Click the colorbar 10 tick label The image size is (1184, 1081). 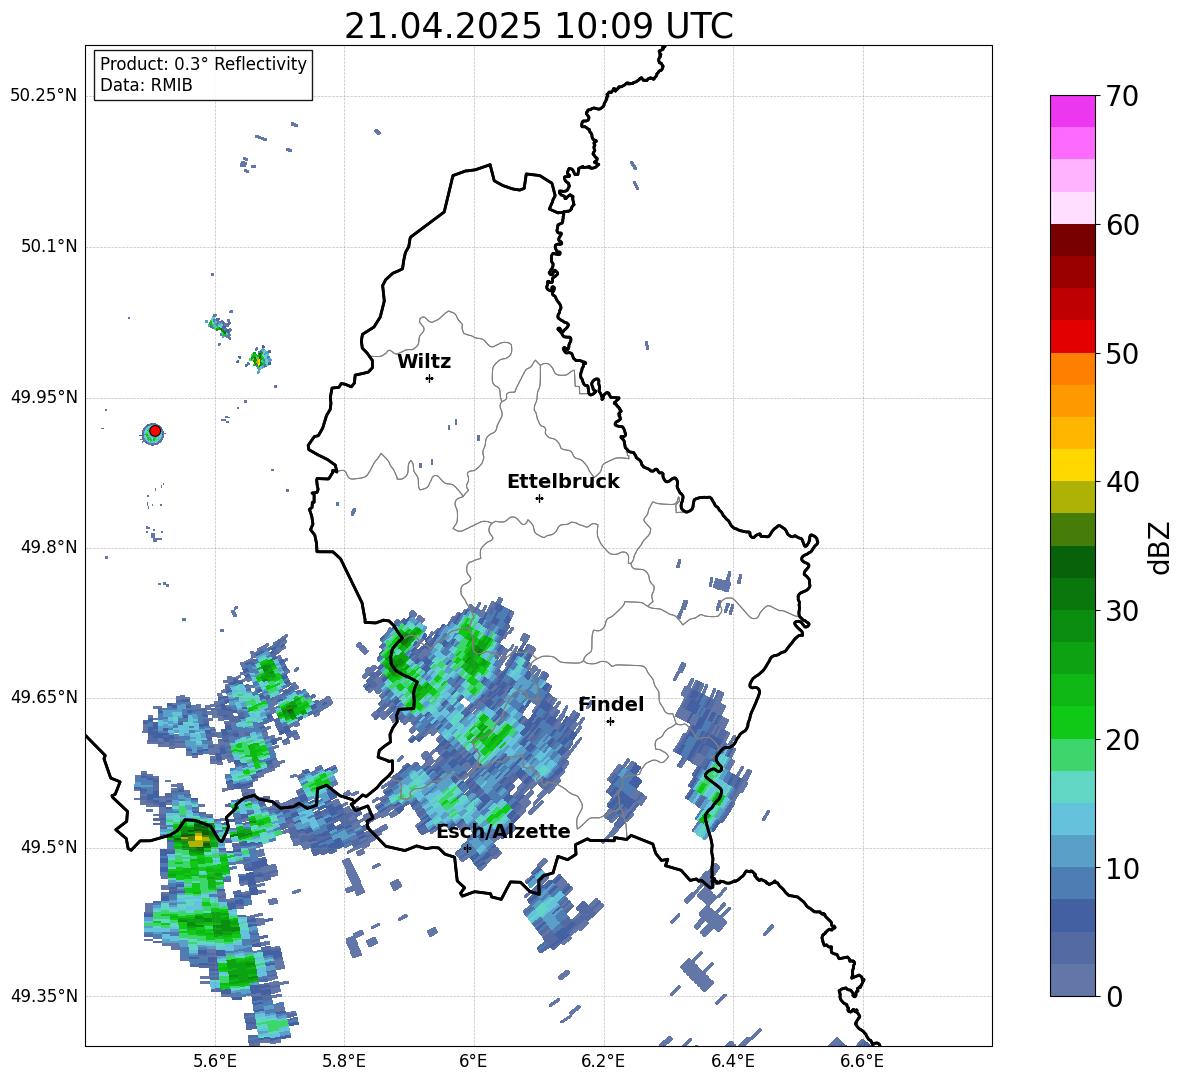click(1123, 868)
